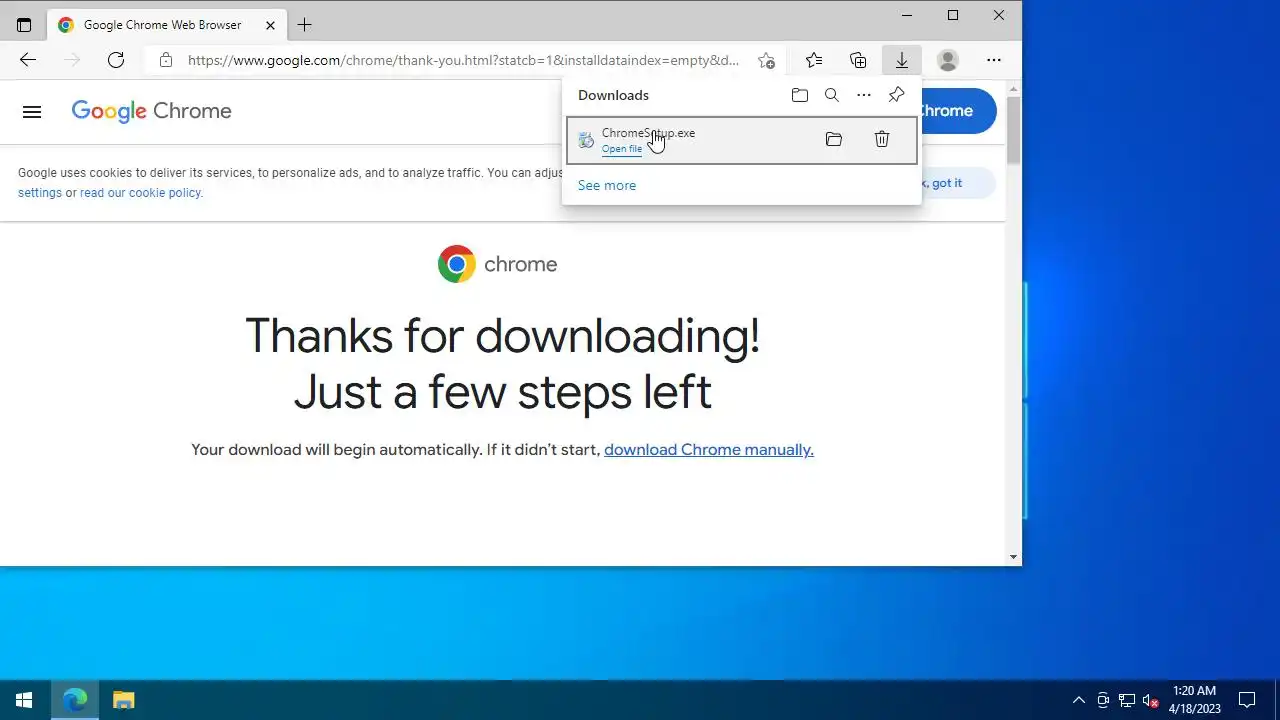Screen dimensions: 1280x720
Task: Click the taskbar clock and date
Action: coord(1195,700)
